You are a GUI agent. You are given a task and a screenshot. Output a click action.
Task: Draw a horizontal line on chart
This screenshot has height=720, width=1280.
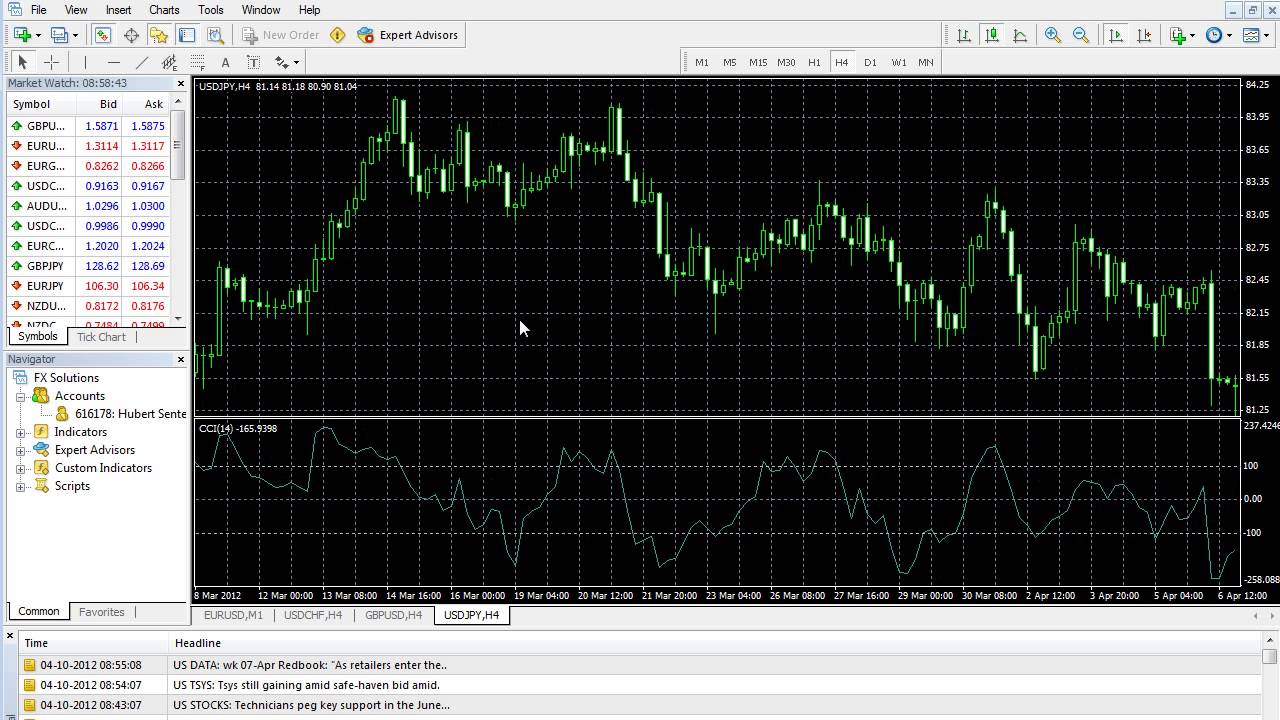[113, 62]
